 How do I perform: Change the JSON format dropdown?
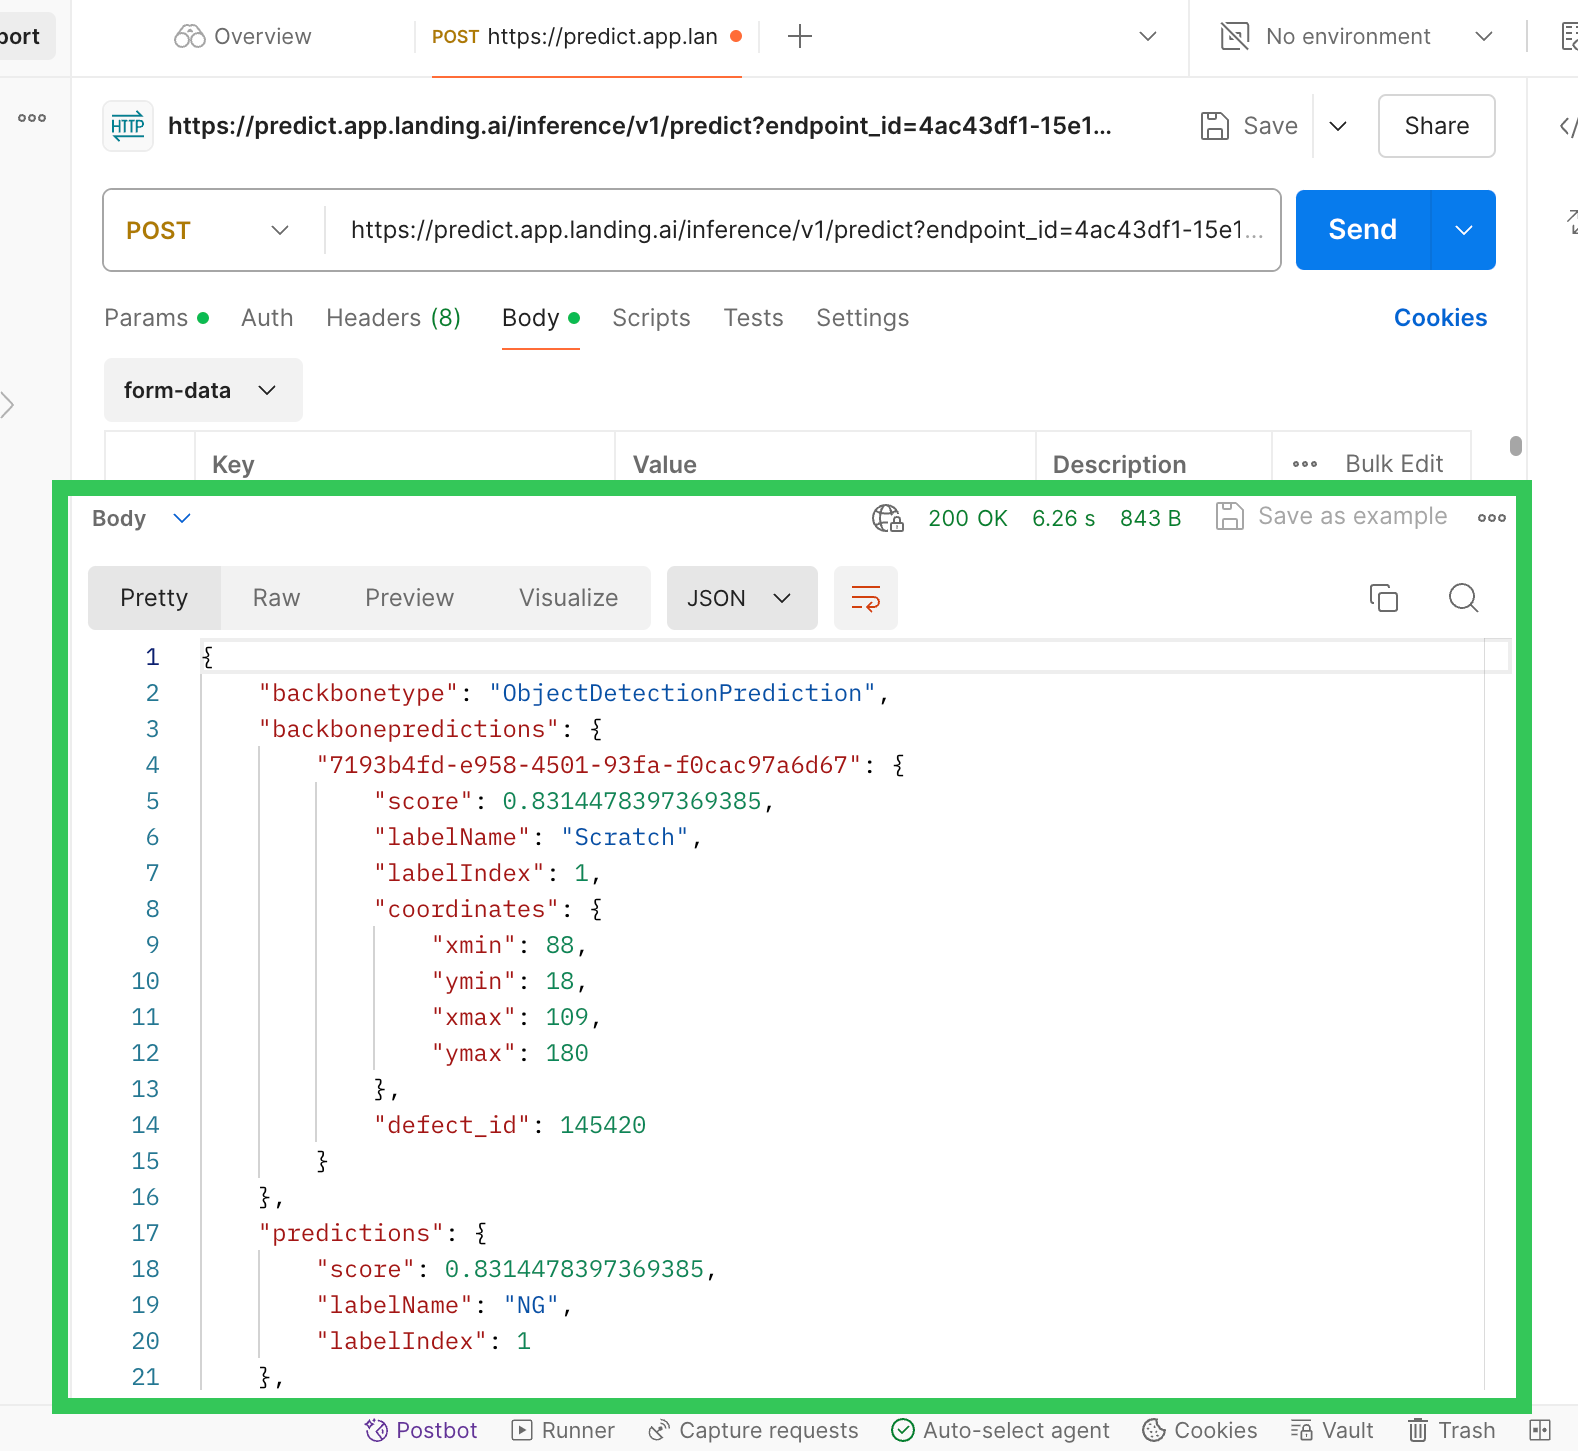[742, 598]
